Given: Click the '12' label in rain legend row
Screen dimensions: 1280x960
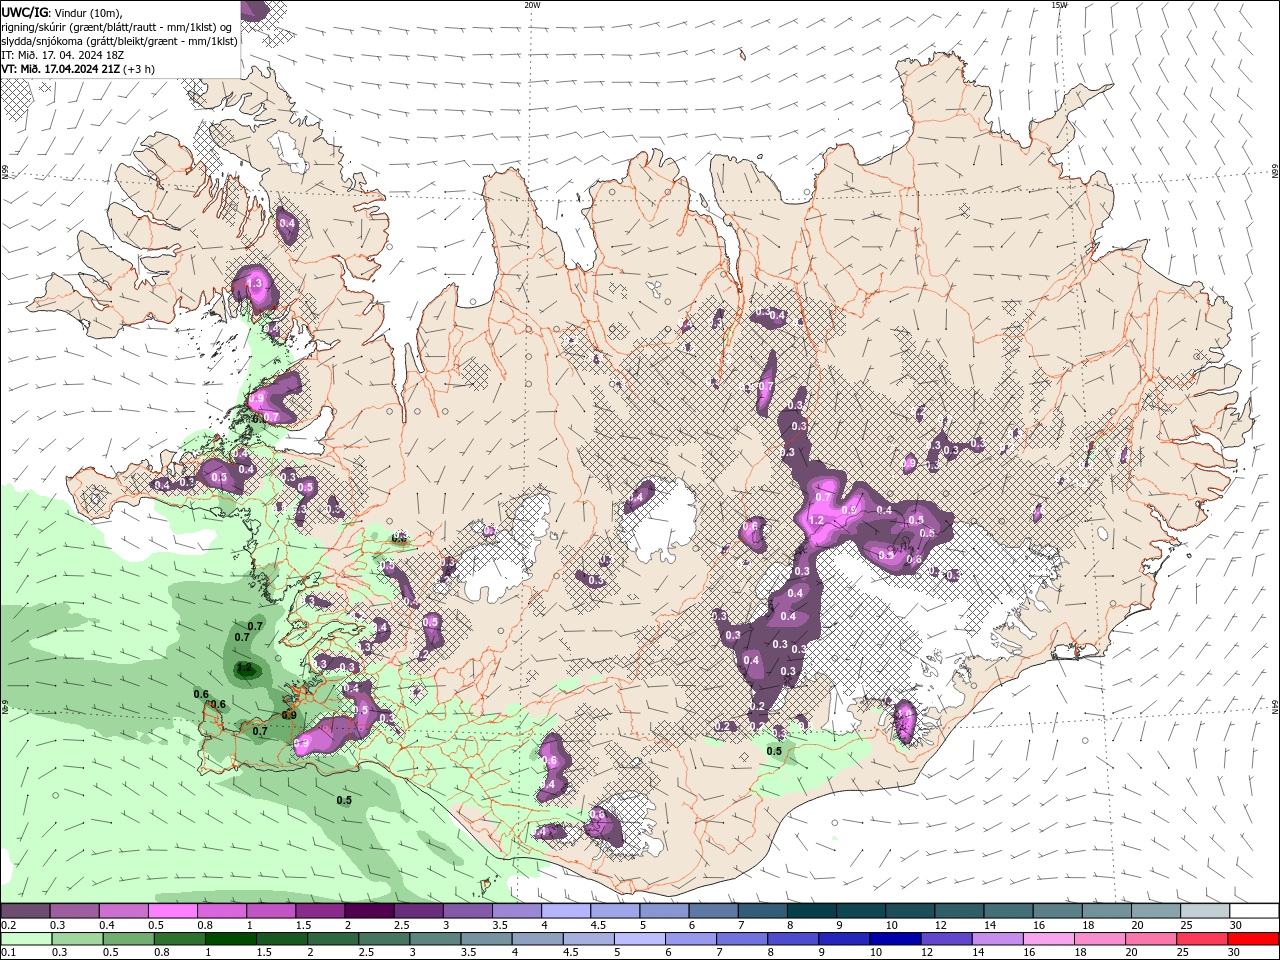Looking at the screenshot, I should click(928, 953).
